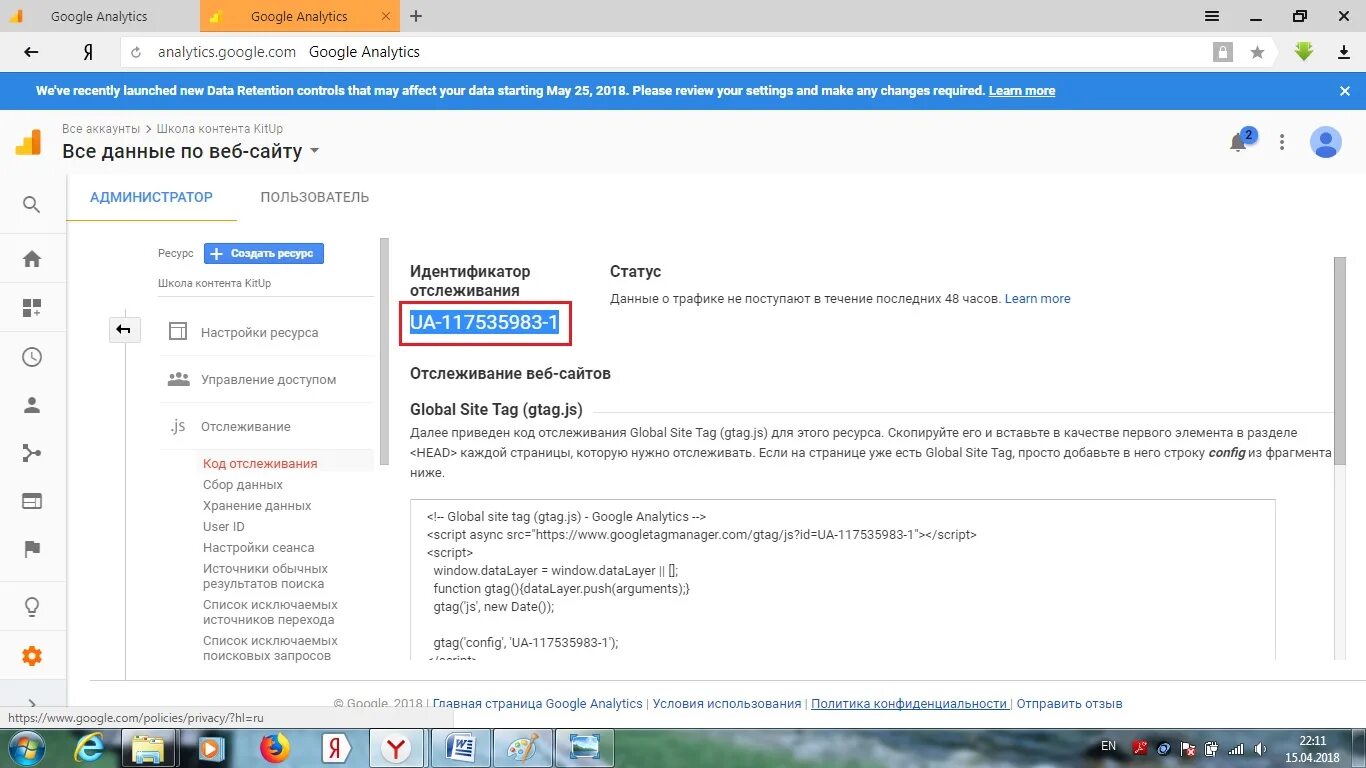This screenshot has height=768, width=1366.
Task: Open the three-dot options menu
Action: (x=1282, y=142)
